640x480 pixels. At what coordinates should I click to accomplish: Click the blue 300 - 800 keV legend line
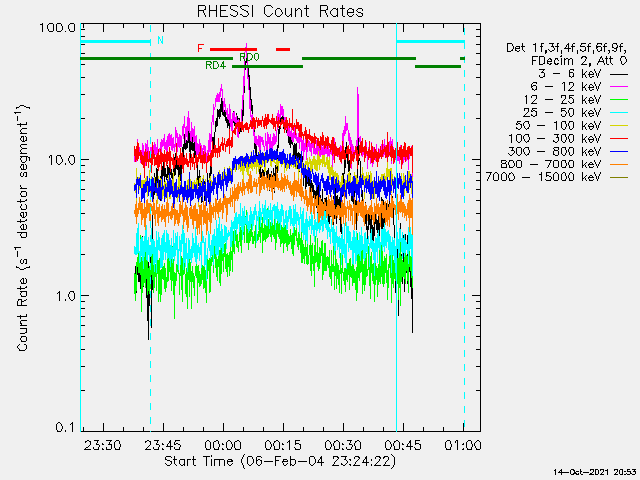619,152
